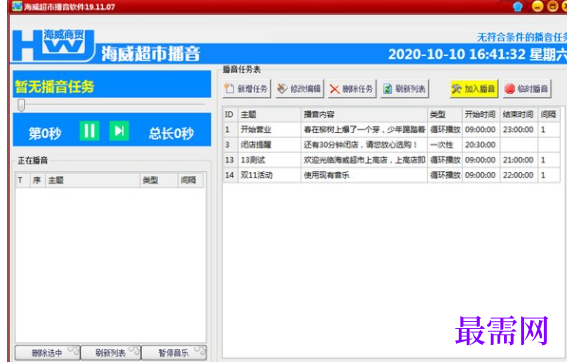
Task: Click 删除任务 with the red X
Action: tap(352, 89)
